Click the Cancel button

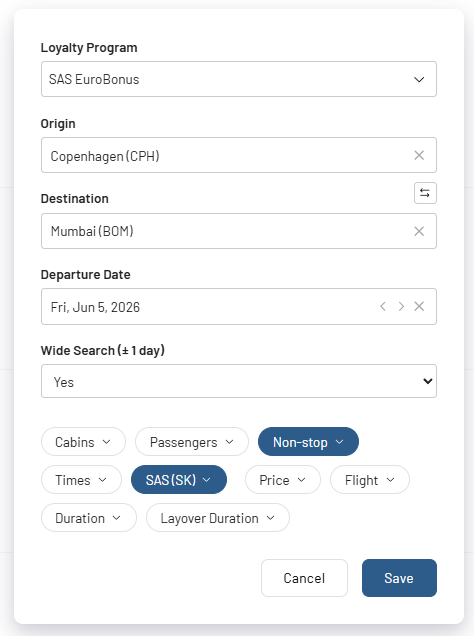tap(304, 578)
